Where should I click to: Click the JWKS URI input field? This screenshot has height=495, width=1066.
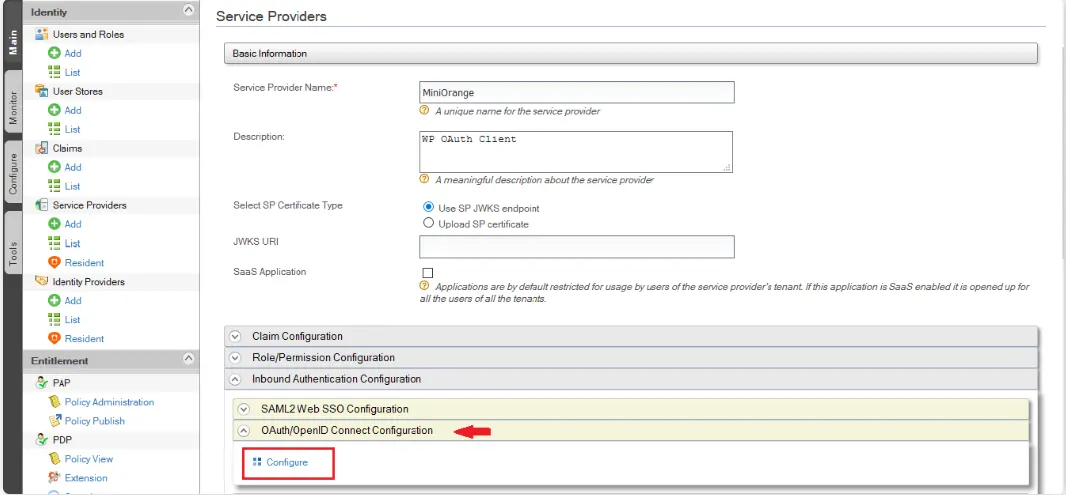[x=577, y=247]
